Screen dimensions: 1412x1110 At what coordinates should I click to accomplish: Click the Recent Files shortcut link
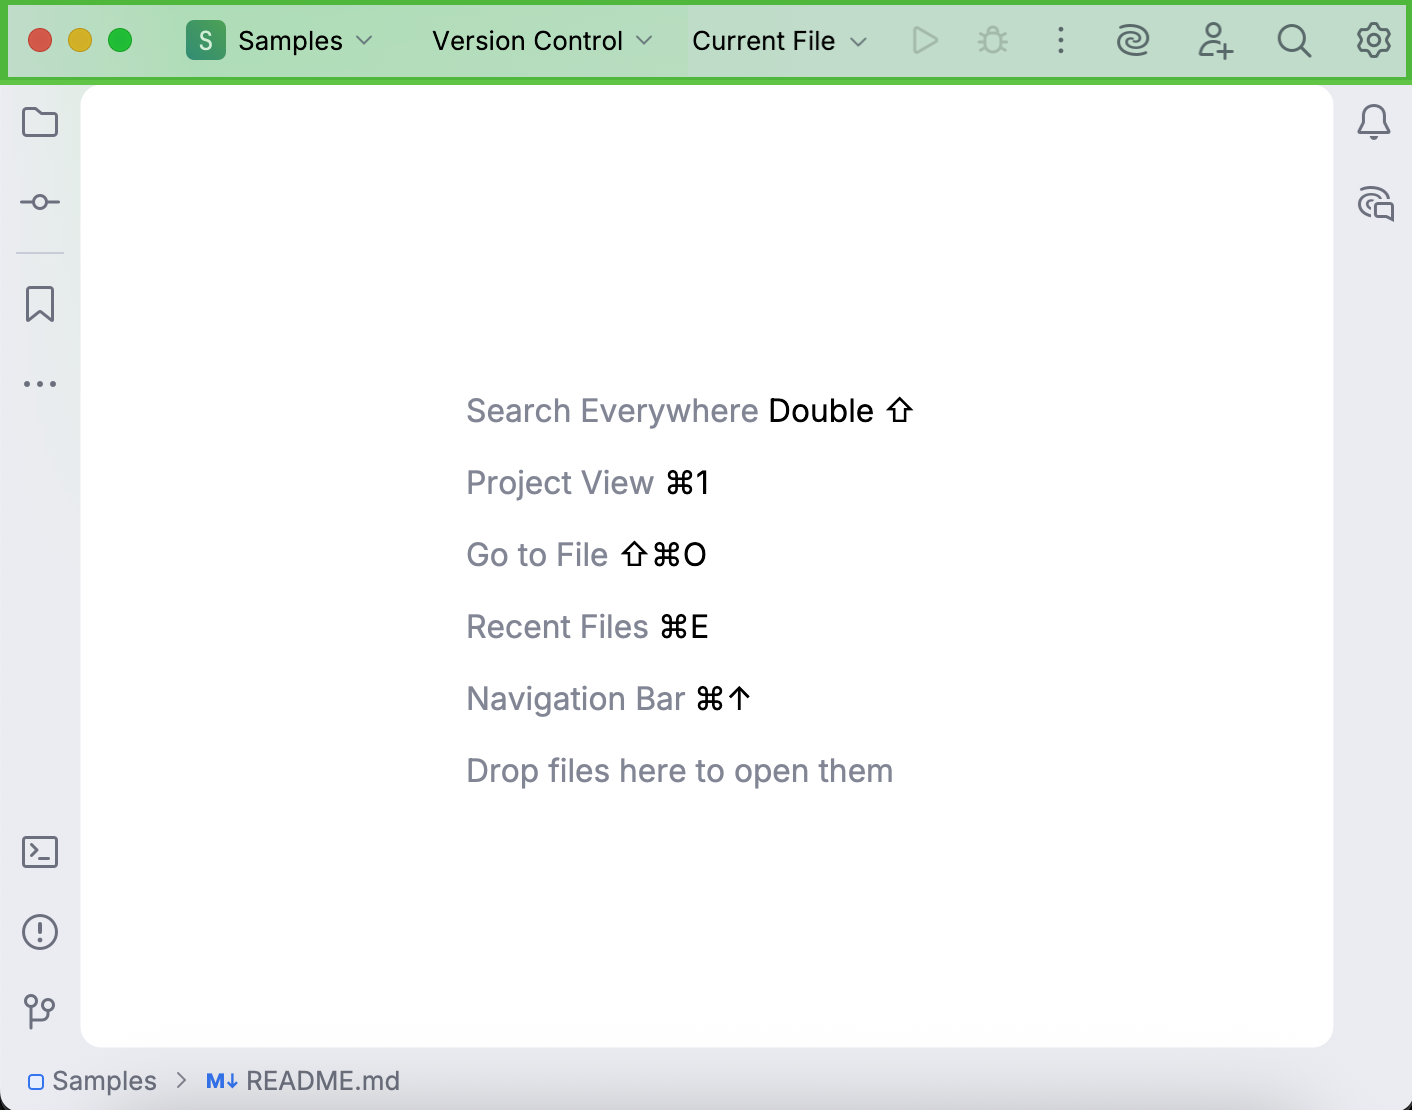tap(557, 626)
